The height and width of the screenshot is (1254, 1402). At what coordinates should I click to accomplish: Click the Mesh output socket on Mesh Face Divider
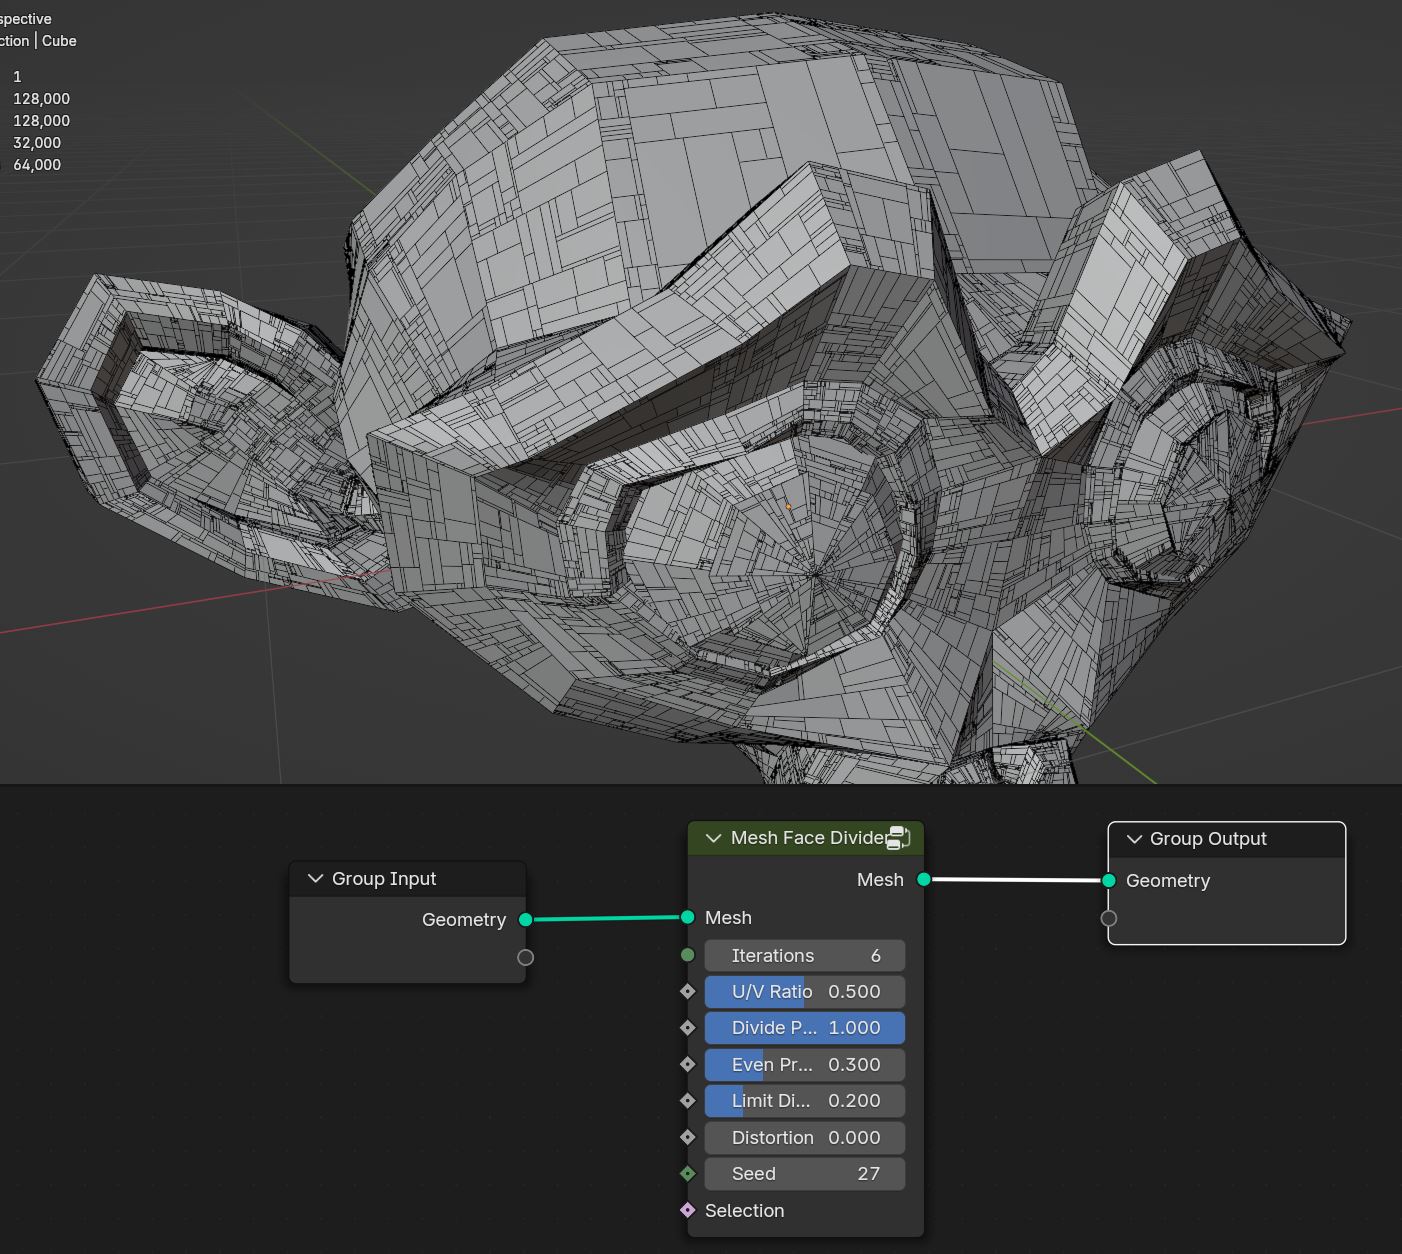pos(924,879)
